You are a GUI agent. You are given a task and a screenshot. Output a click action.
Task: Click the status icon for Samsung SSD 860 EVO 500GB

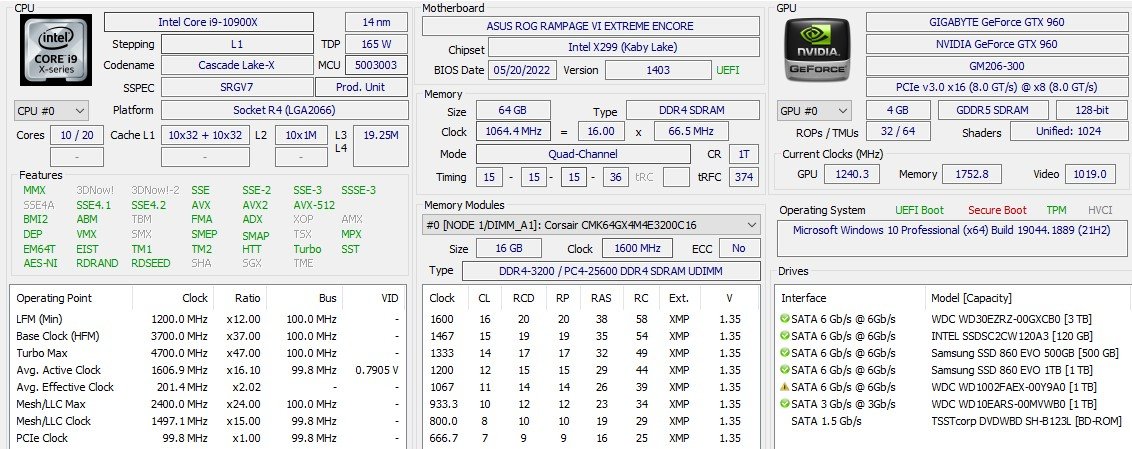[785, 352]
